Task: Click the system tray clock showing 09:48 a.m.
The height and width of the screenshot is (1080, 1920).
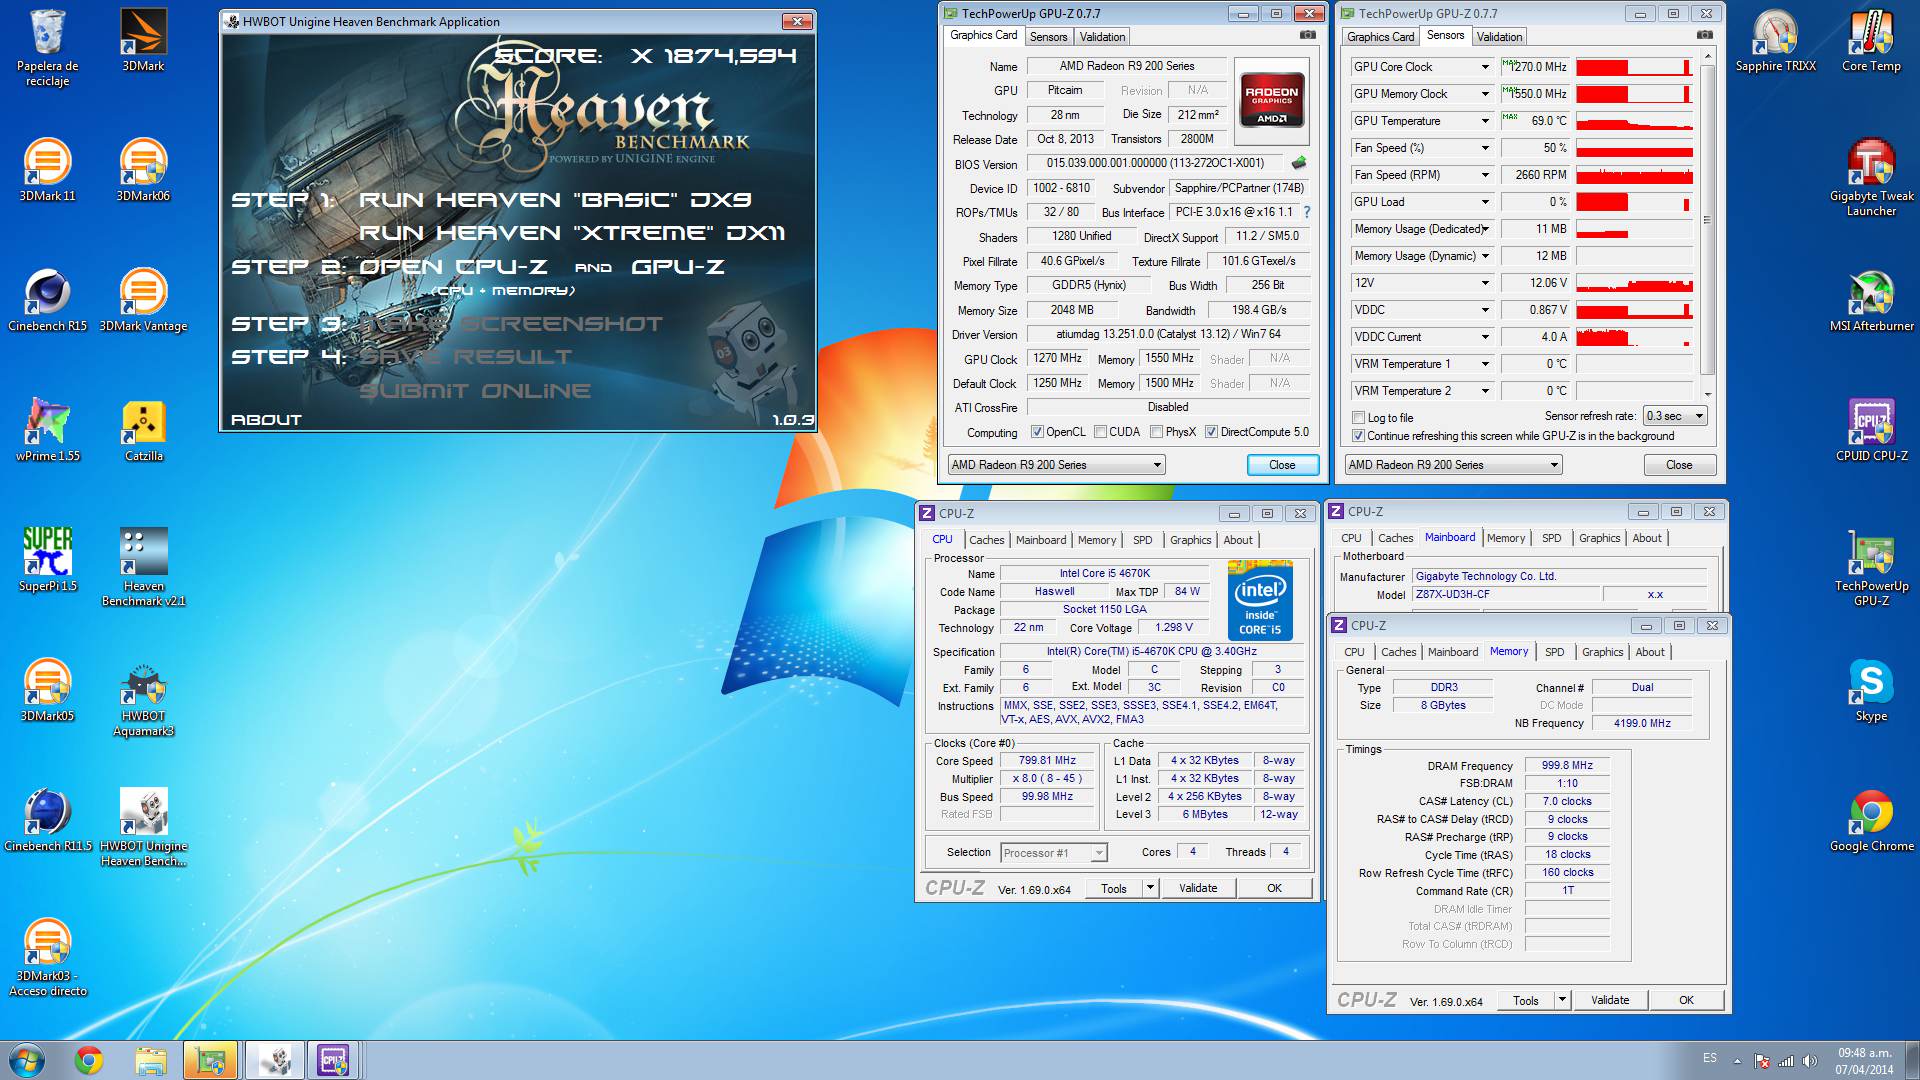Action: coord(1864,1061)
